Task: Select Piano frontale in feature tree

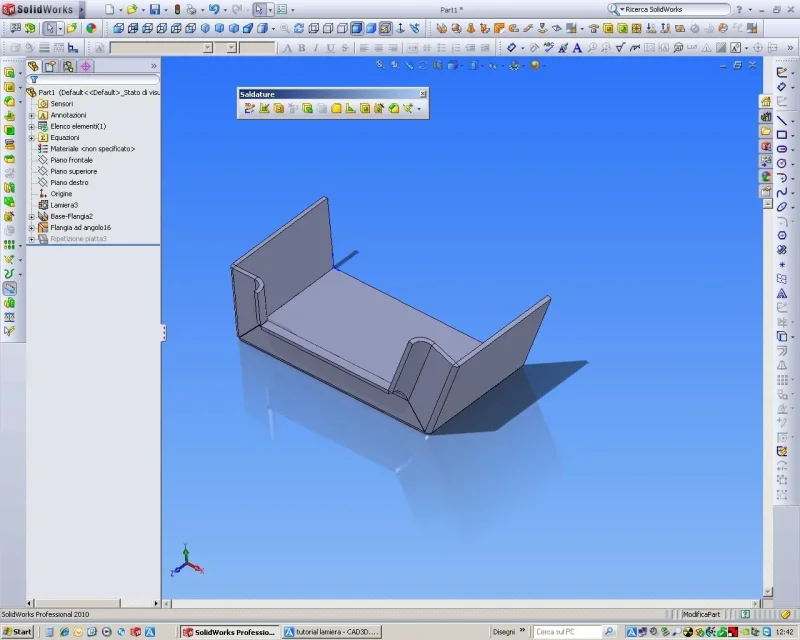Action: [x=71, y=160]
